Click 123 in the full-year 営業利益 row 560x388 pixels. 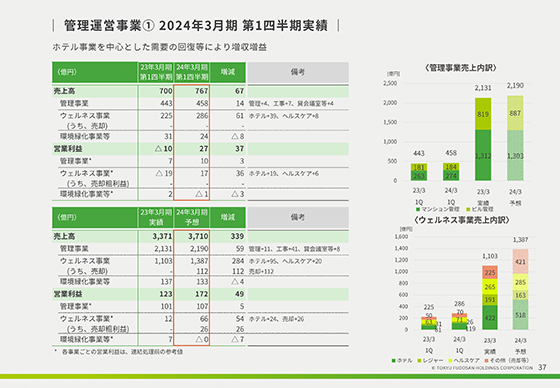166,294
